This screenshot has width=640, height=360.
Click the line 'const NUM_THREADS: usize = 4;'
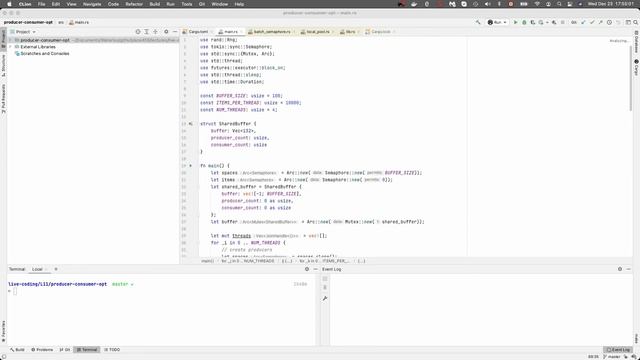pyautogui.click(x=239, y=110)
